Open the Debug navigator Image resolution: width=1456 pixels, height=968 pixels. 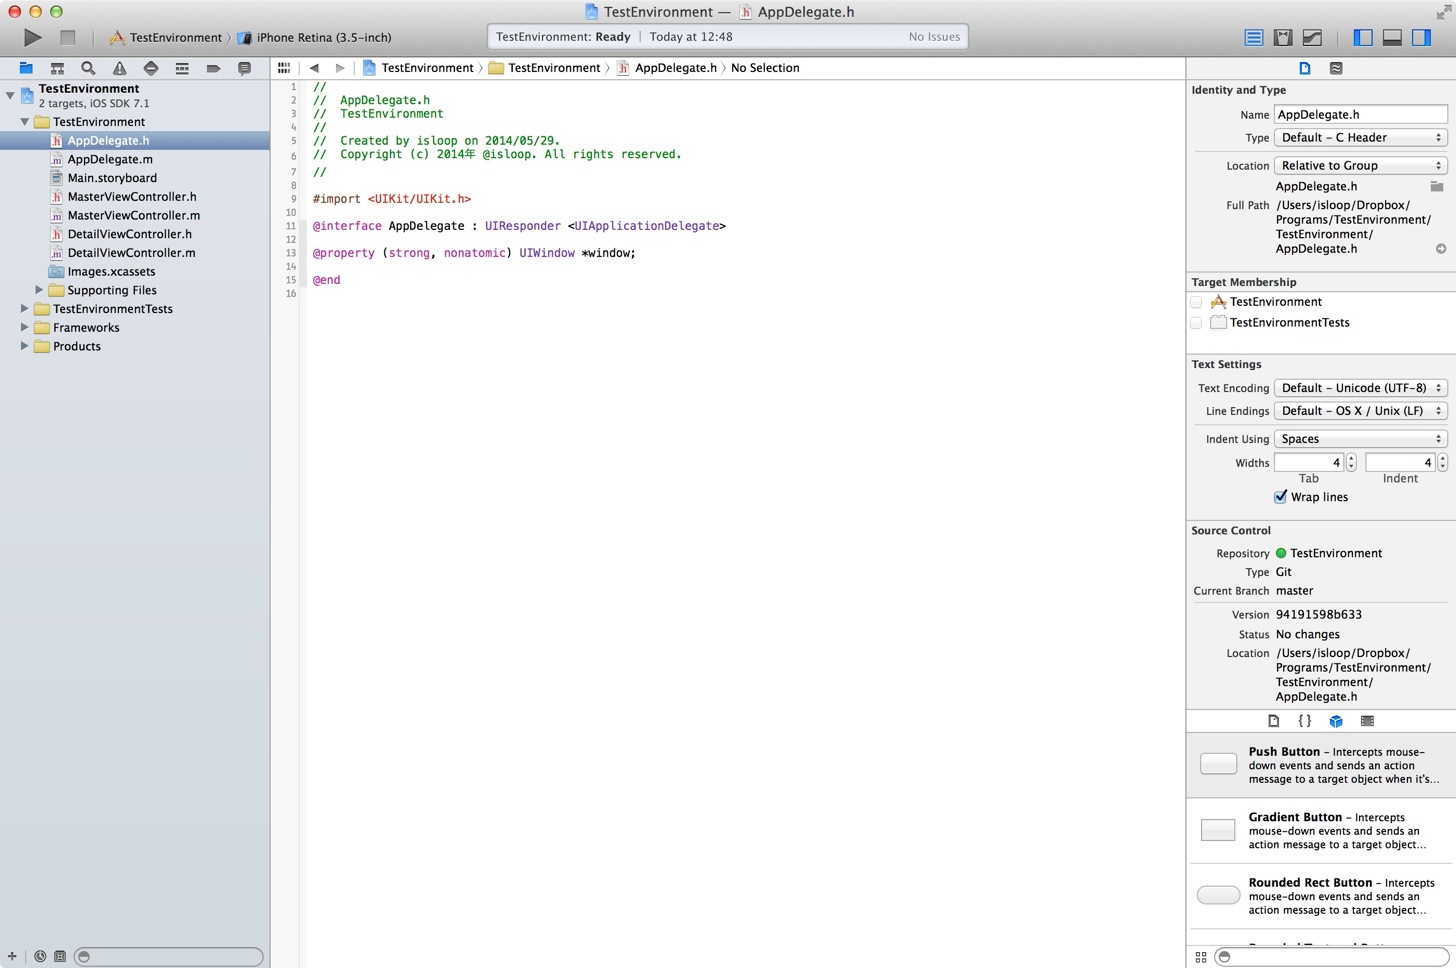pyautogui.click(x=182, y=68)
